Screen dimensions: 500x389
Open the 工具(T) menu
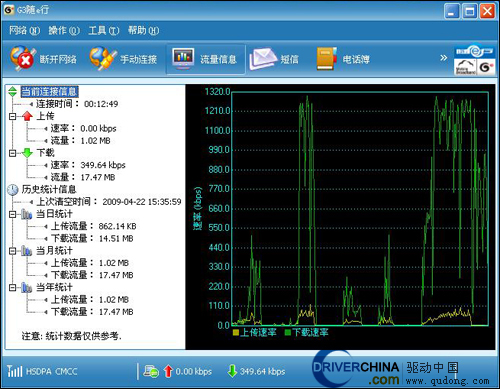click(104, 30)
